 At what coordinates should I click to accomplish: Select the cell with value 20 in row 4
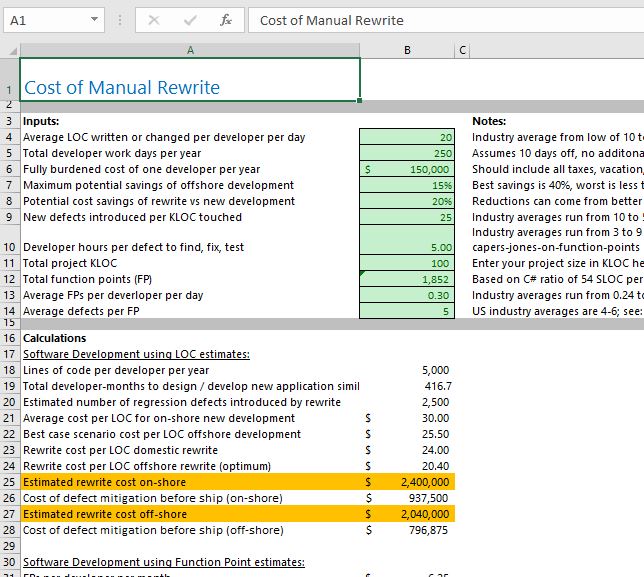407,137
